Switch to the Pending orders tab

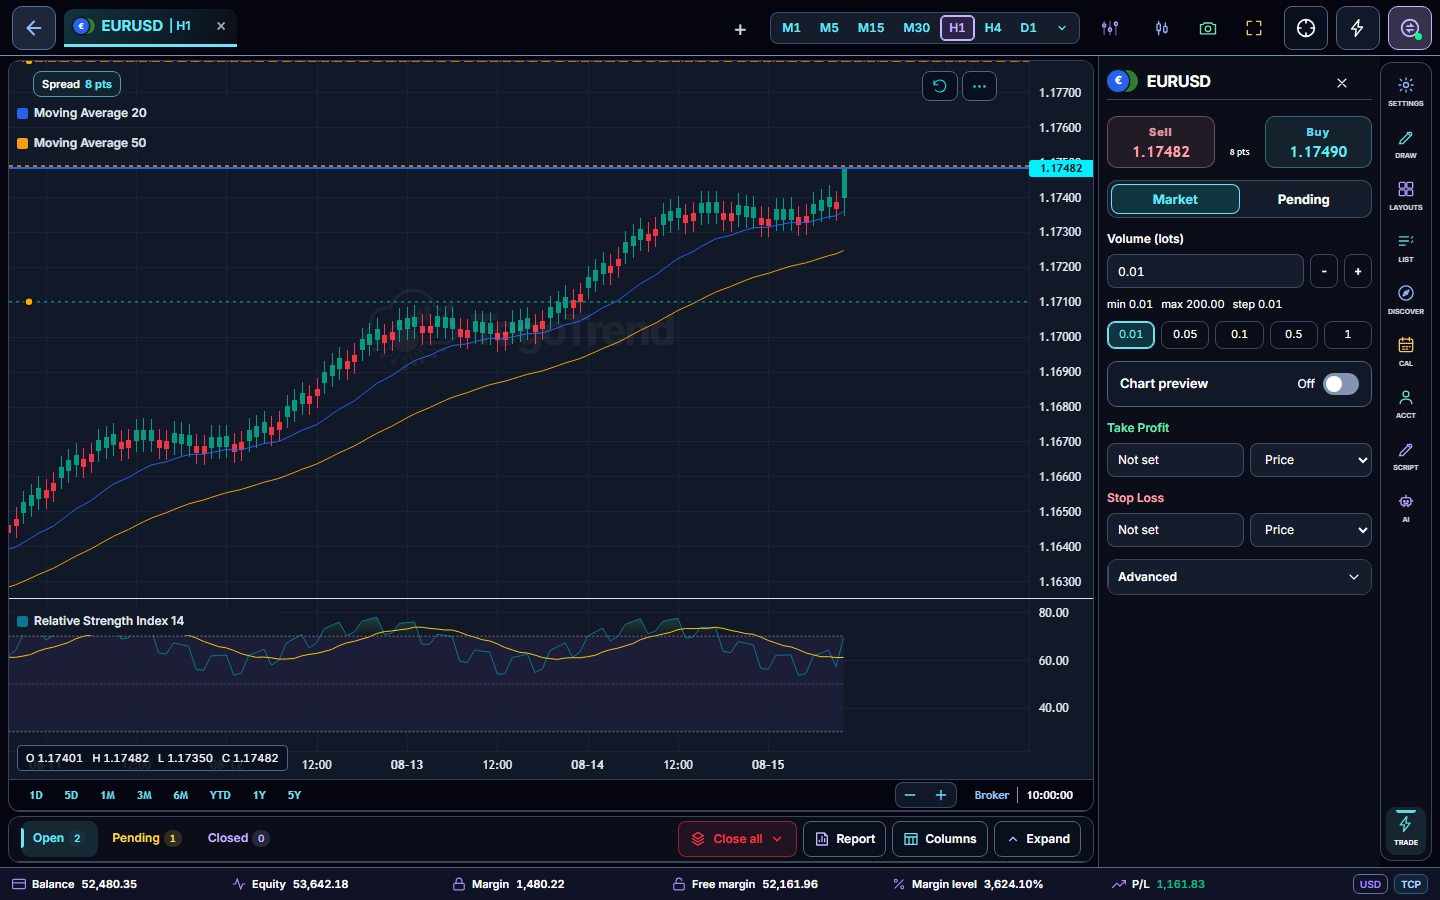tap(146, 838)
